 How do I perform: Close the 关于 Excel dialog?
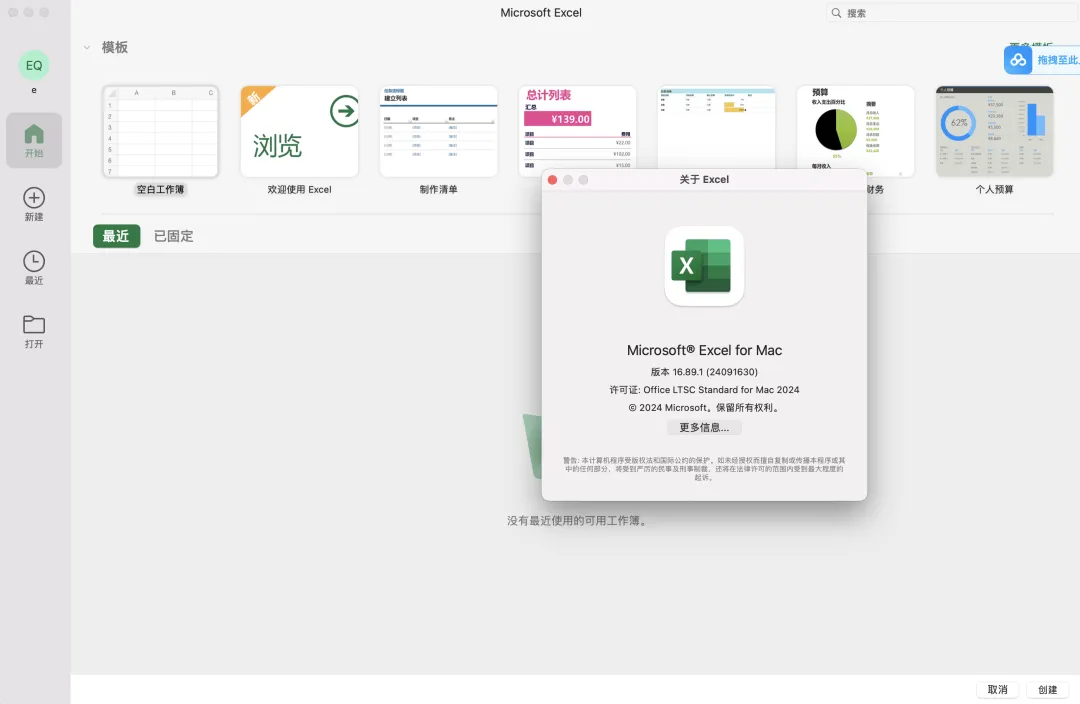click(x=552, y=180)
